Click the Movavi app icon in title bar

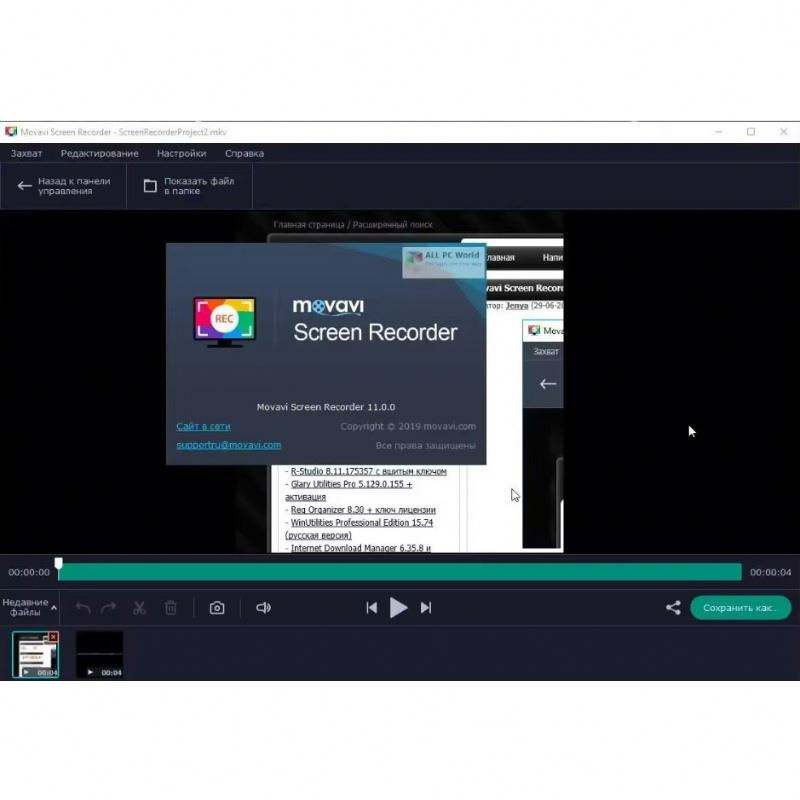11,132
